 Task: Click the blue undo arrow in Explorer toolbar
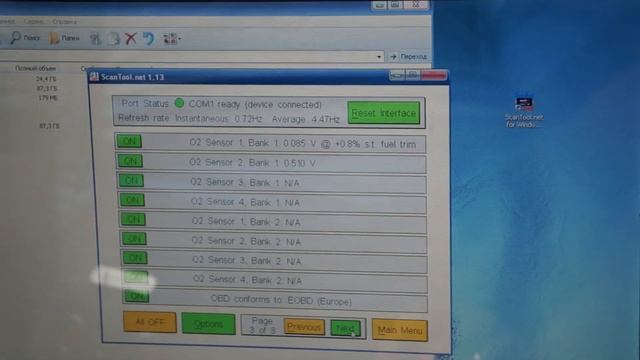point(149,39)
